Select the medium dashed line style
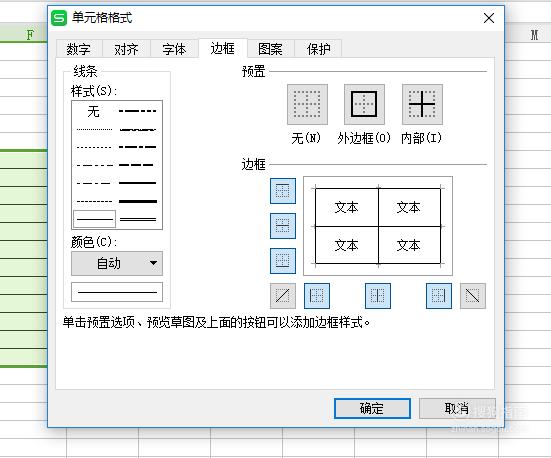This screenshot has height=458, width=551. pos(137,165)
